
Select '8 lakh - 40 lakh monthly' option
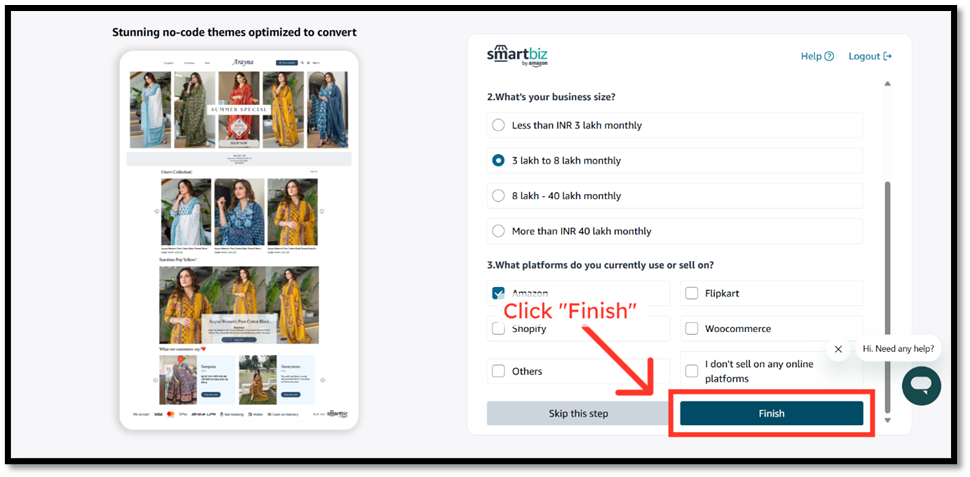tap(499, 196)
